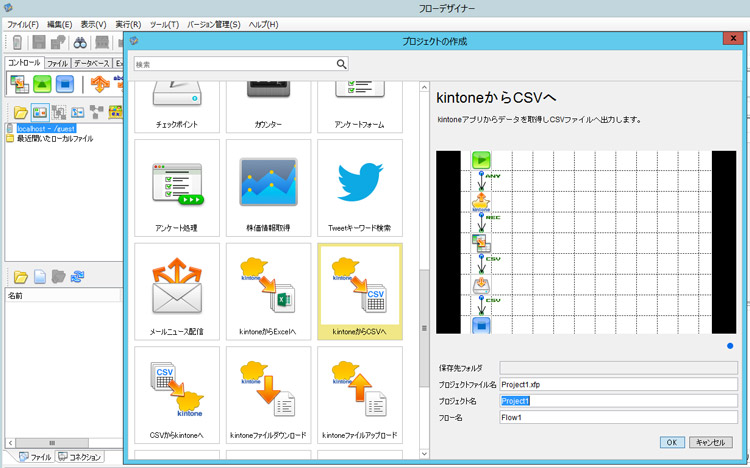
Task: Click the プロジェクト名 field containing Project1
Action: pos(618,401)
